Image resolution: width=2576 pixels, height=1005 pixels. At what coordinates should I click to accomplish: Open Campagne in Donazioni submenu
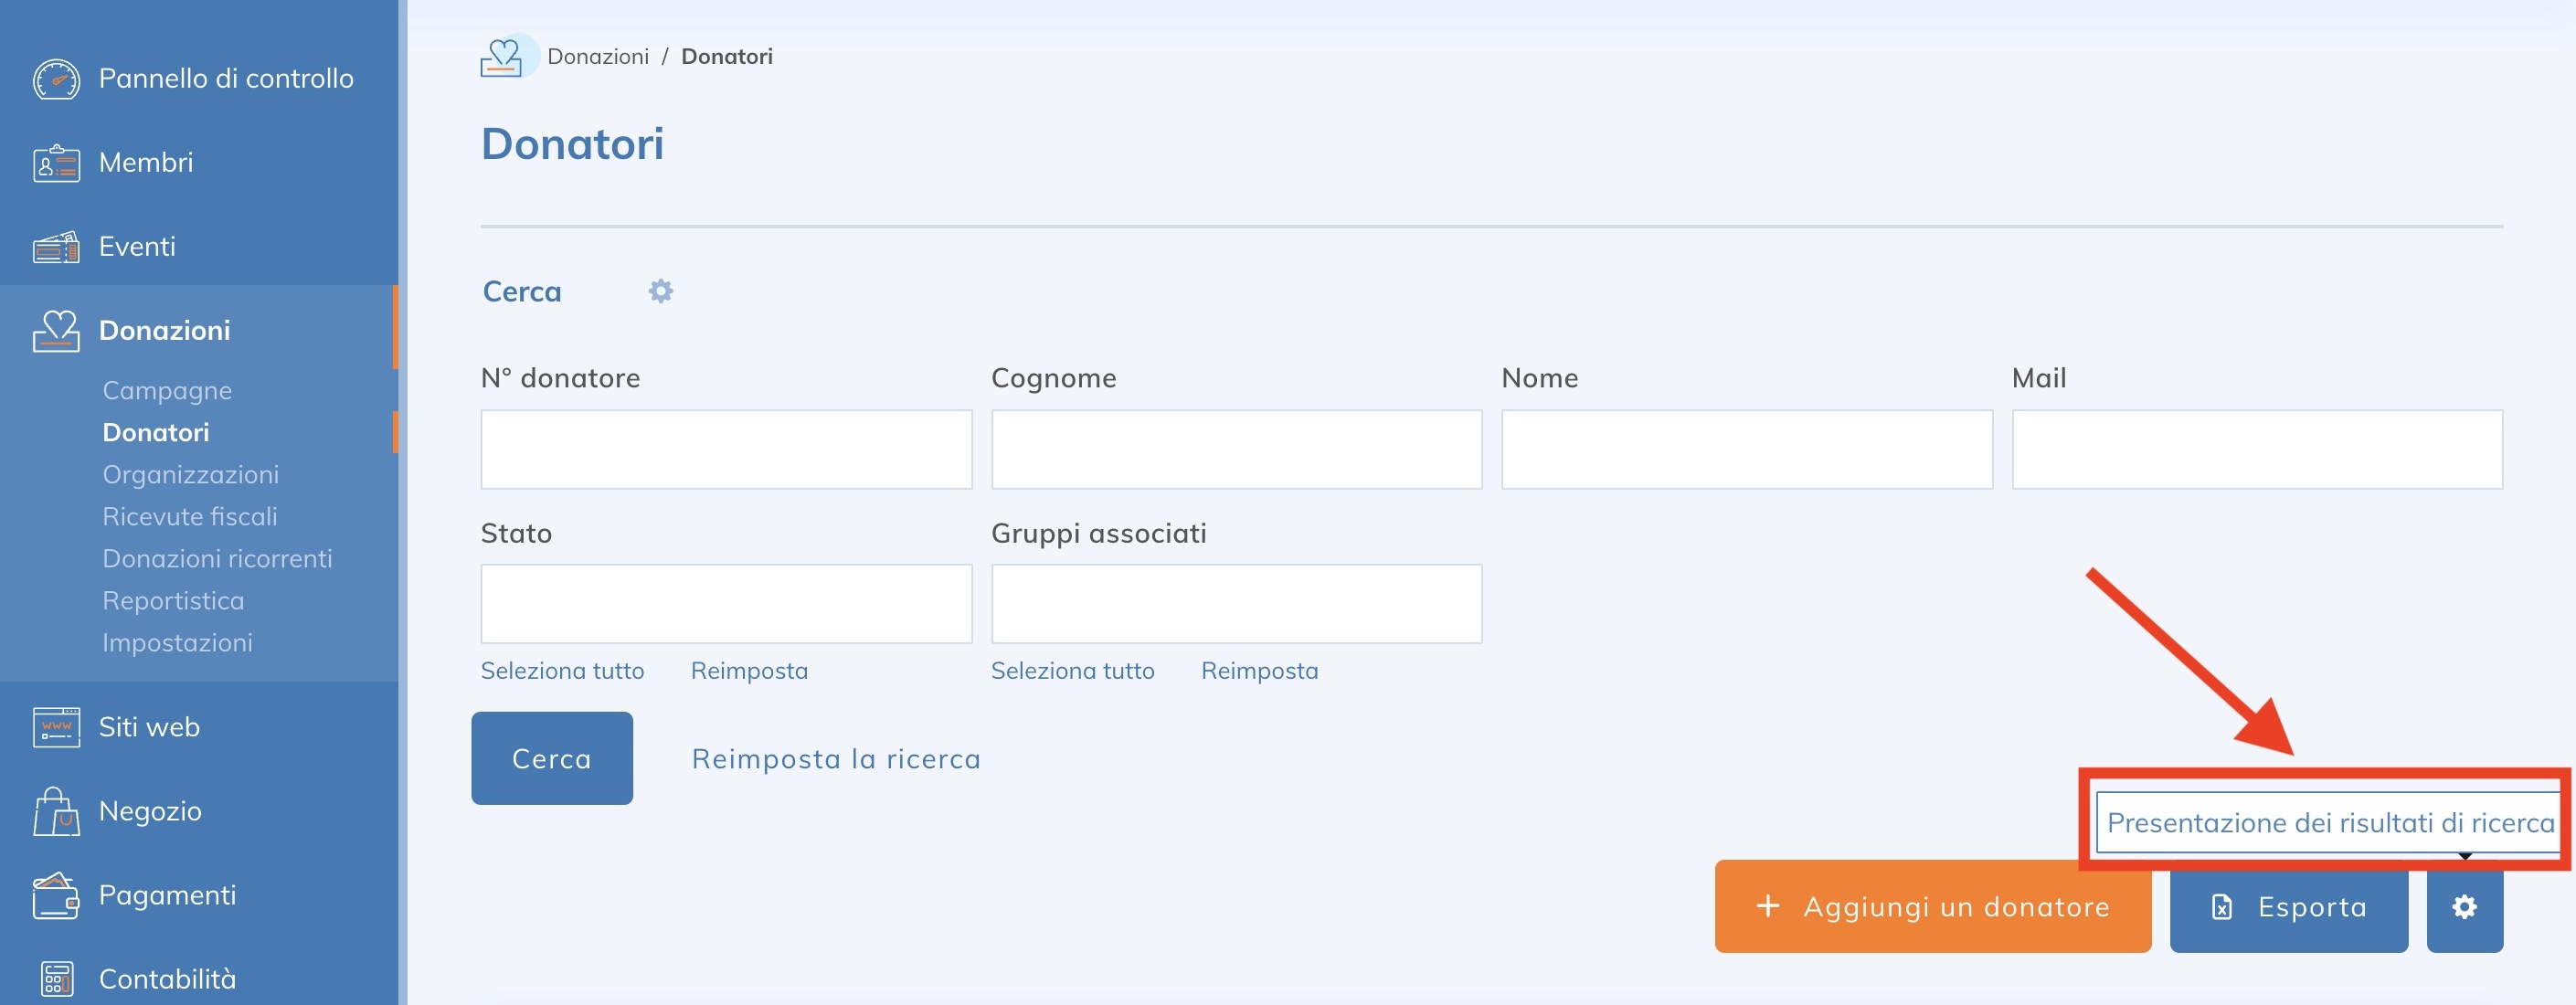pyautogui.click(x=167, y=390)
